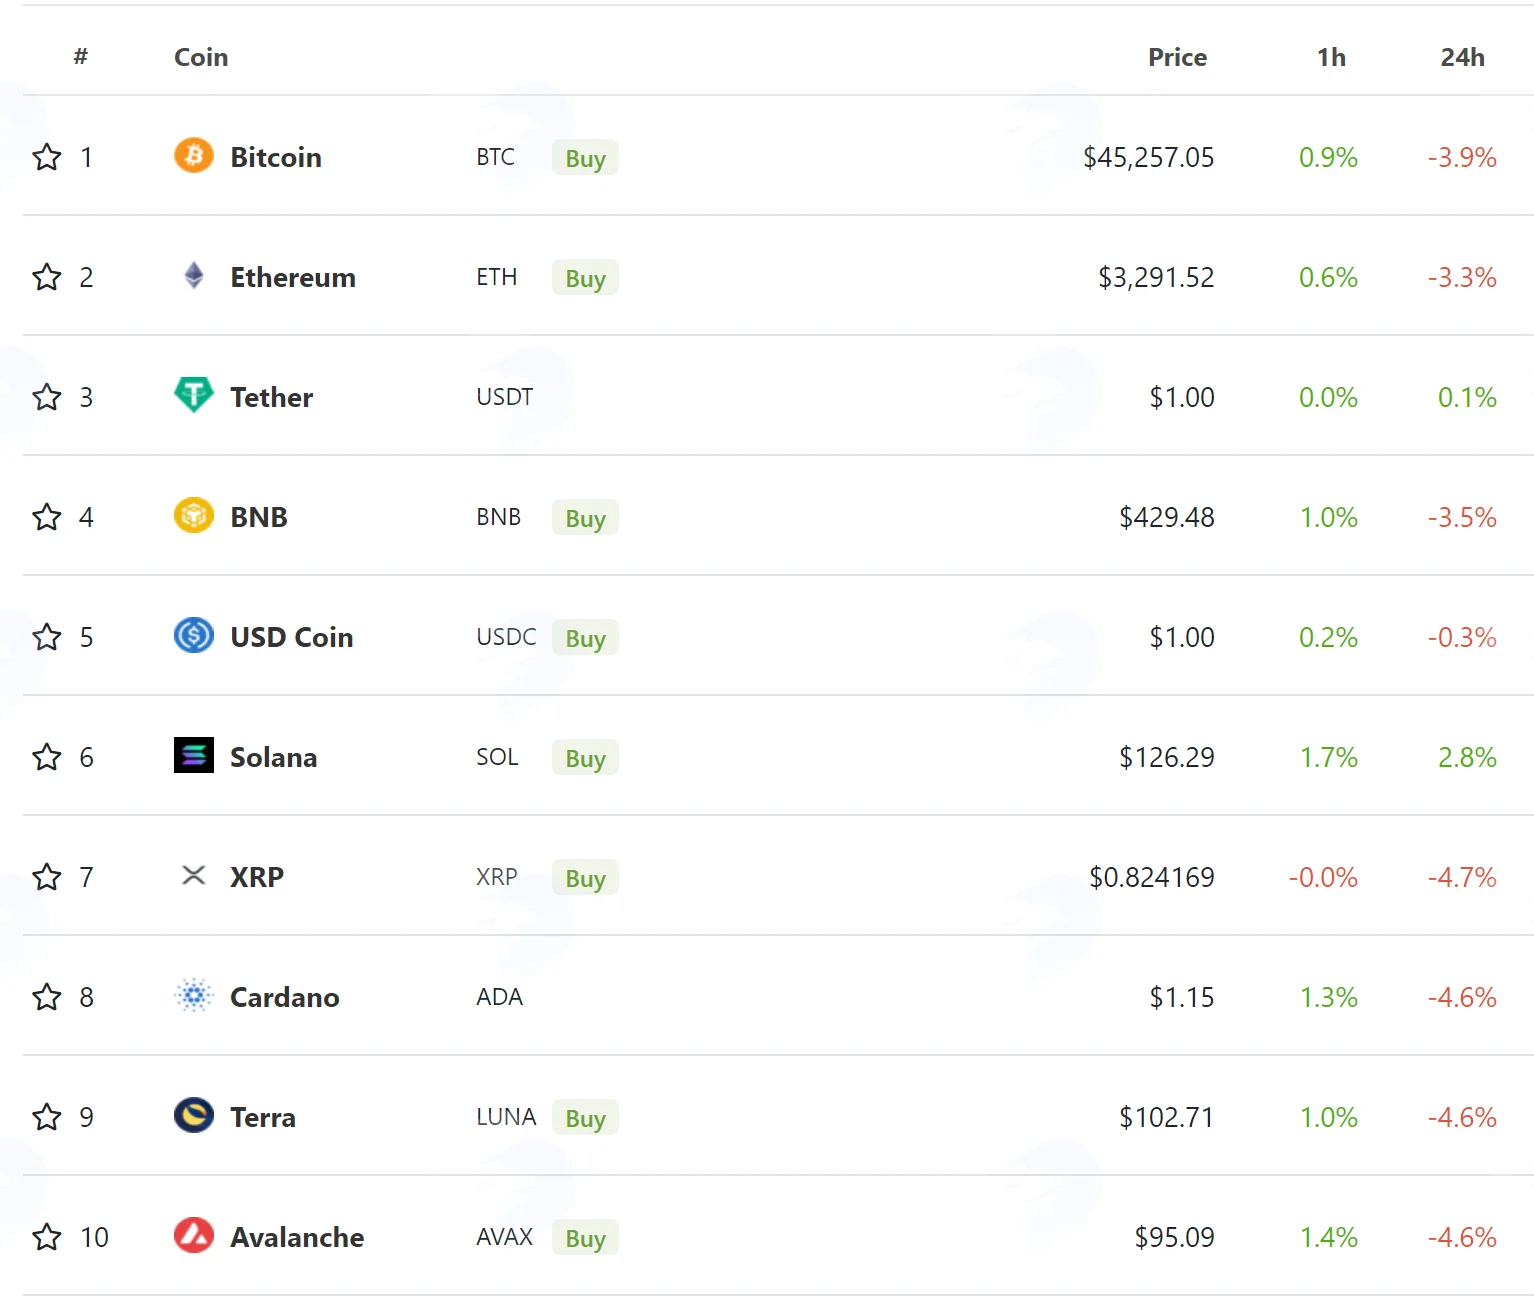
Task: Click the USD Coin blue logo
Action: [194, 635]
